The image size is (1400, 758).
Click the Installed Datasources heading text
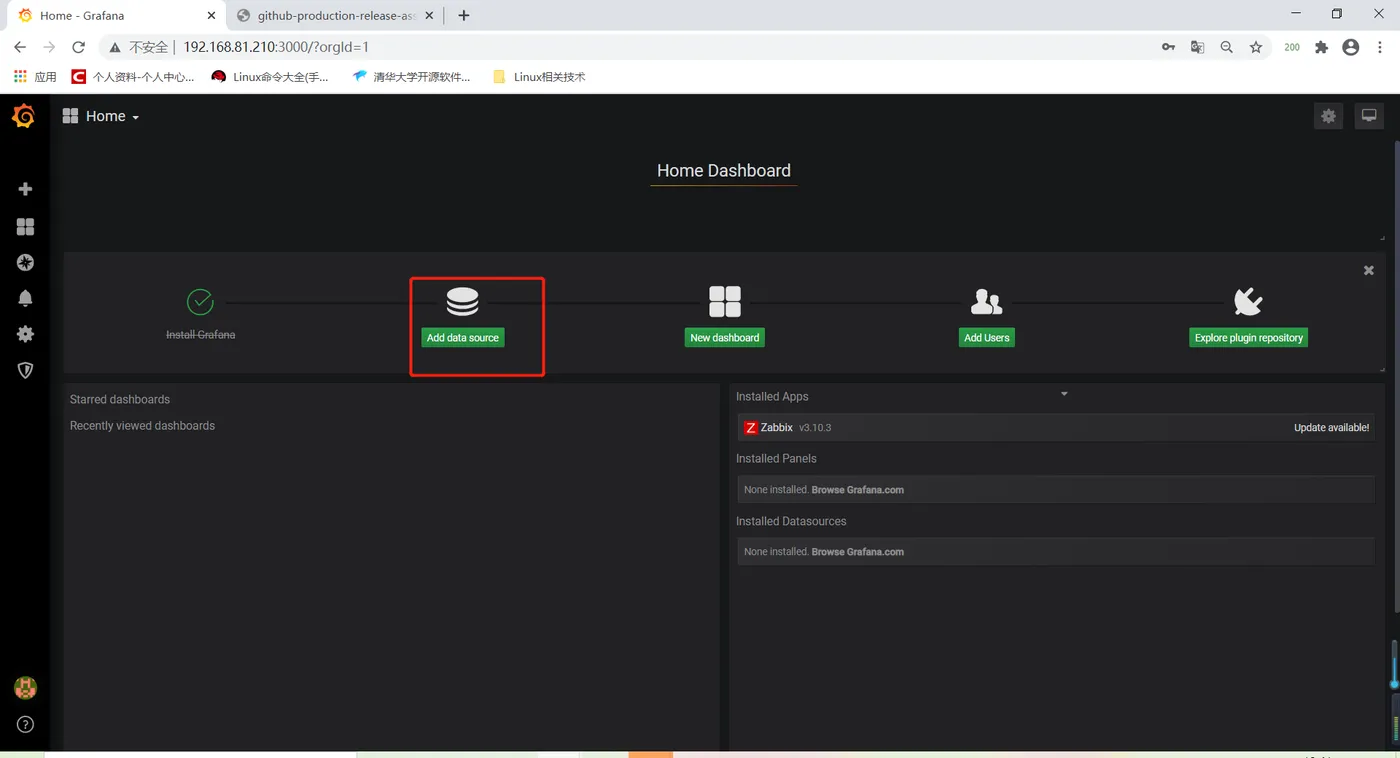pos(791,522)
